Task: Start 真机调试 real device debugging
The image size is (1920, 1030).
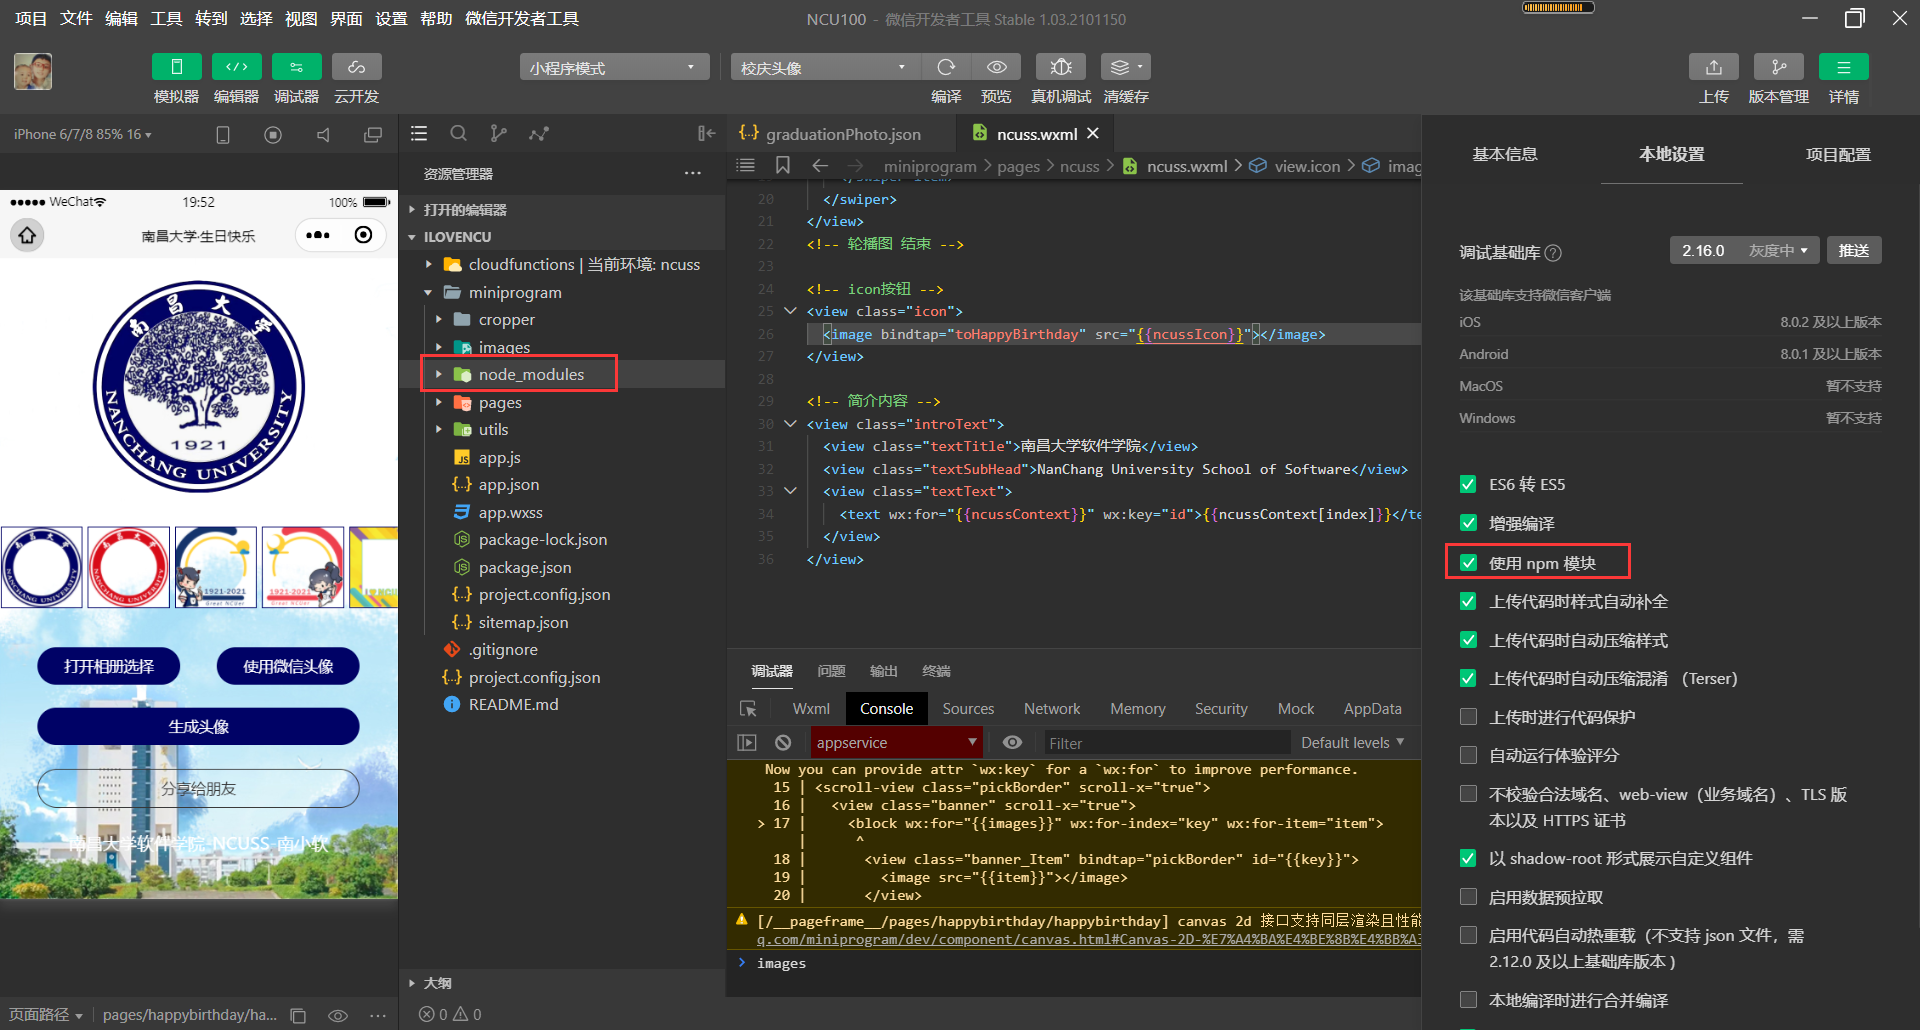Action: (x=1060, y=66)
